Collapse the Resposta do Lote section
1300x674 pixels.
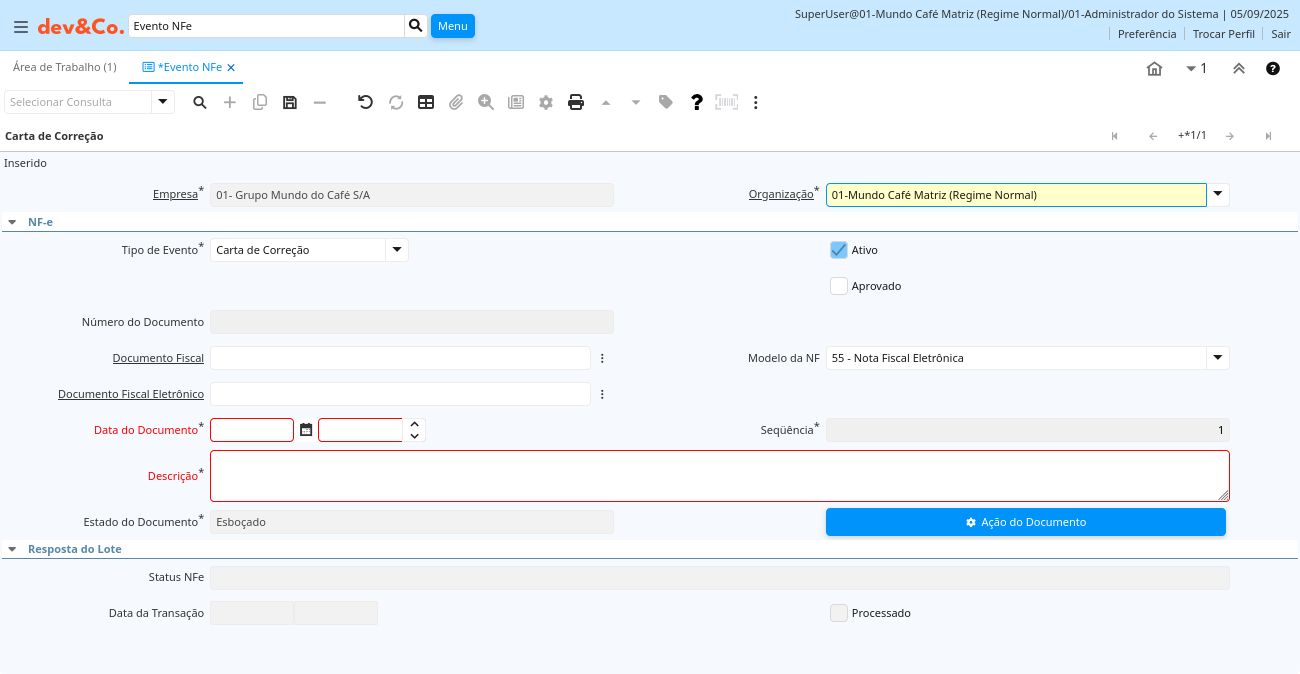pyautogui.click(x=12, y=549)
